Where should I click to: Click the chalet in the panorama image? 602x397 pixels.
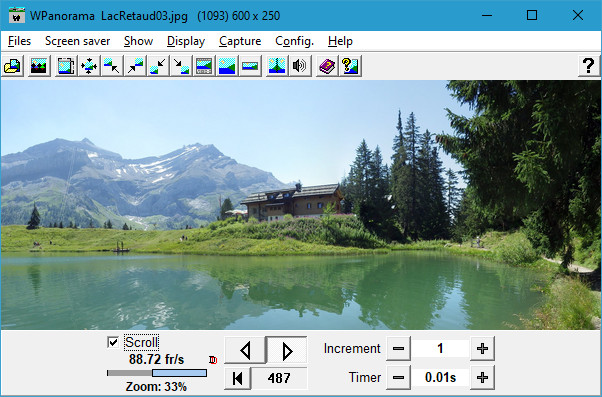(x=293, y=202)
